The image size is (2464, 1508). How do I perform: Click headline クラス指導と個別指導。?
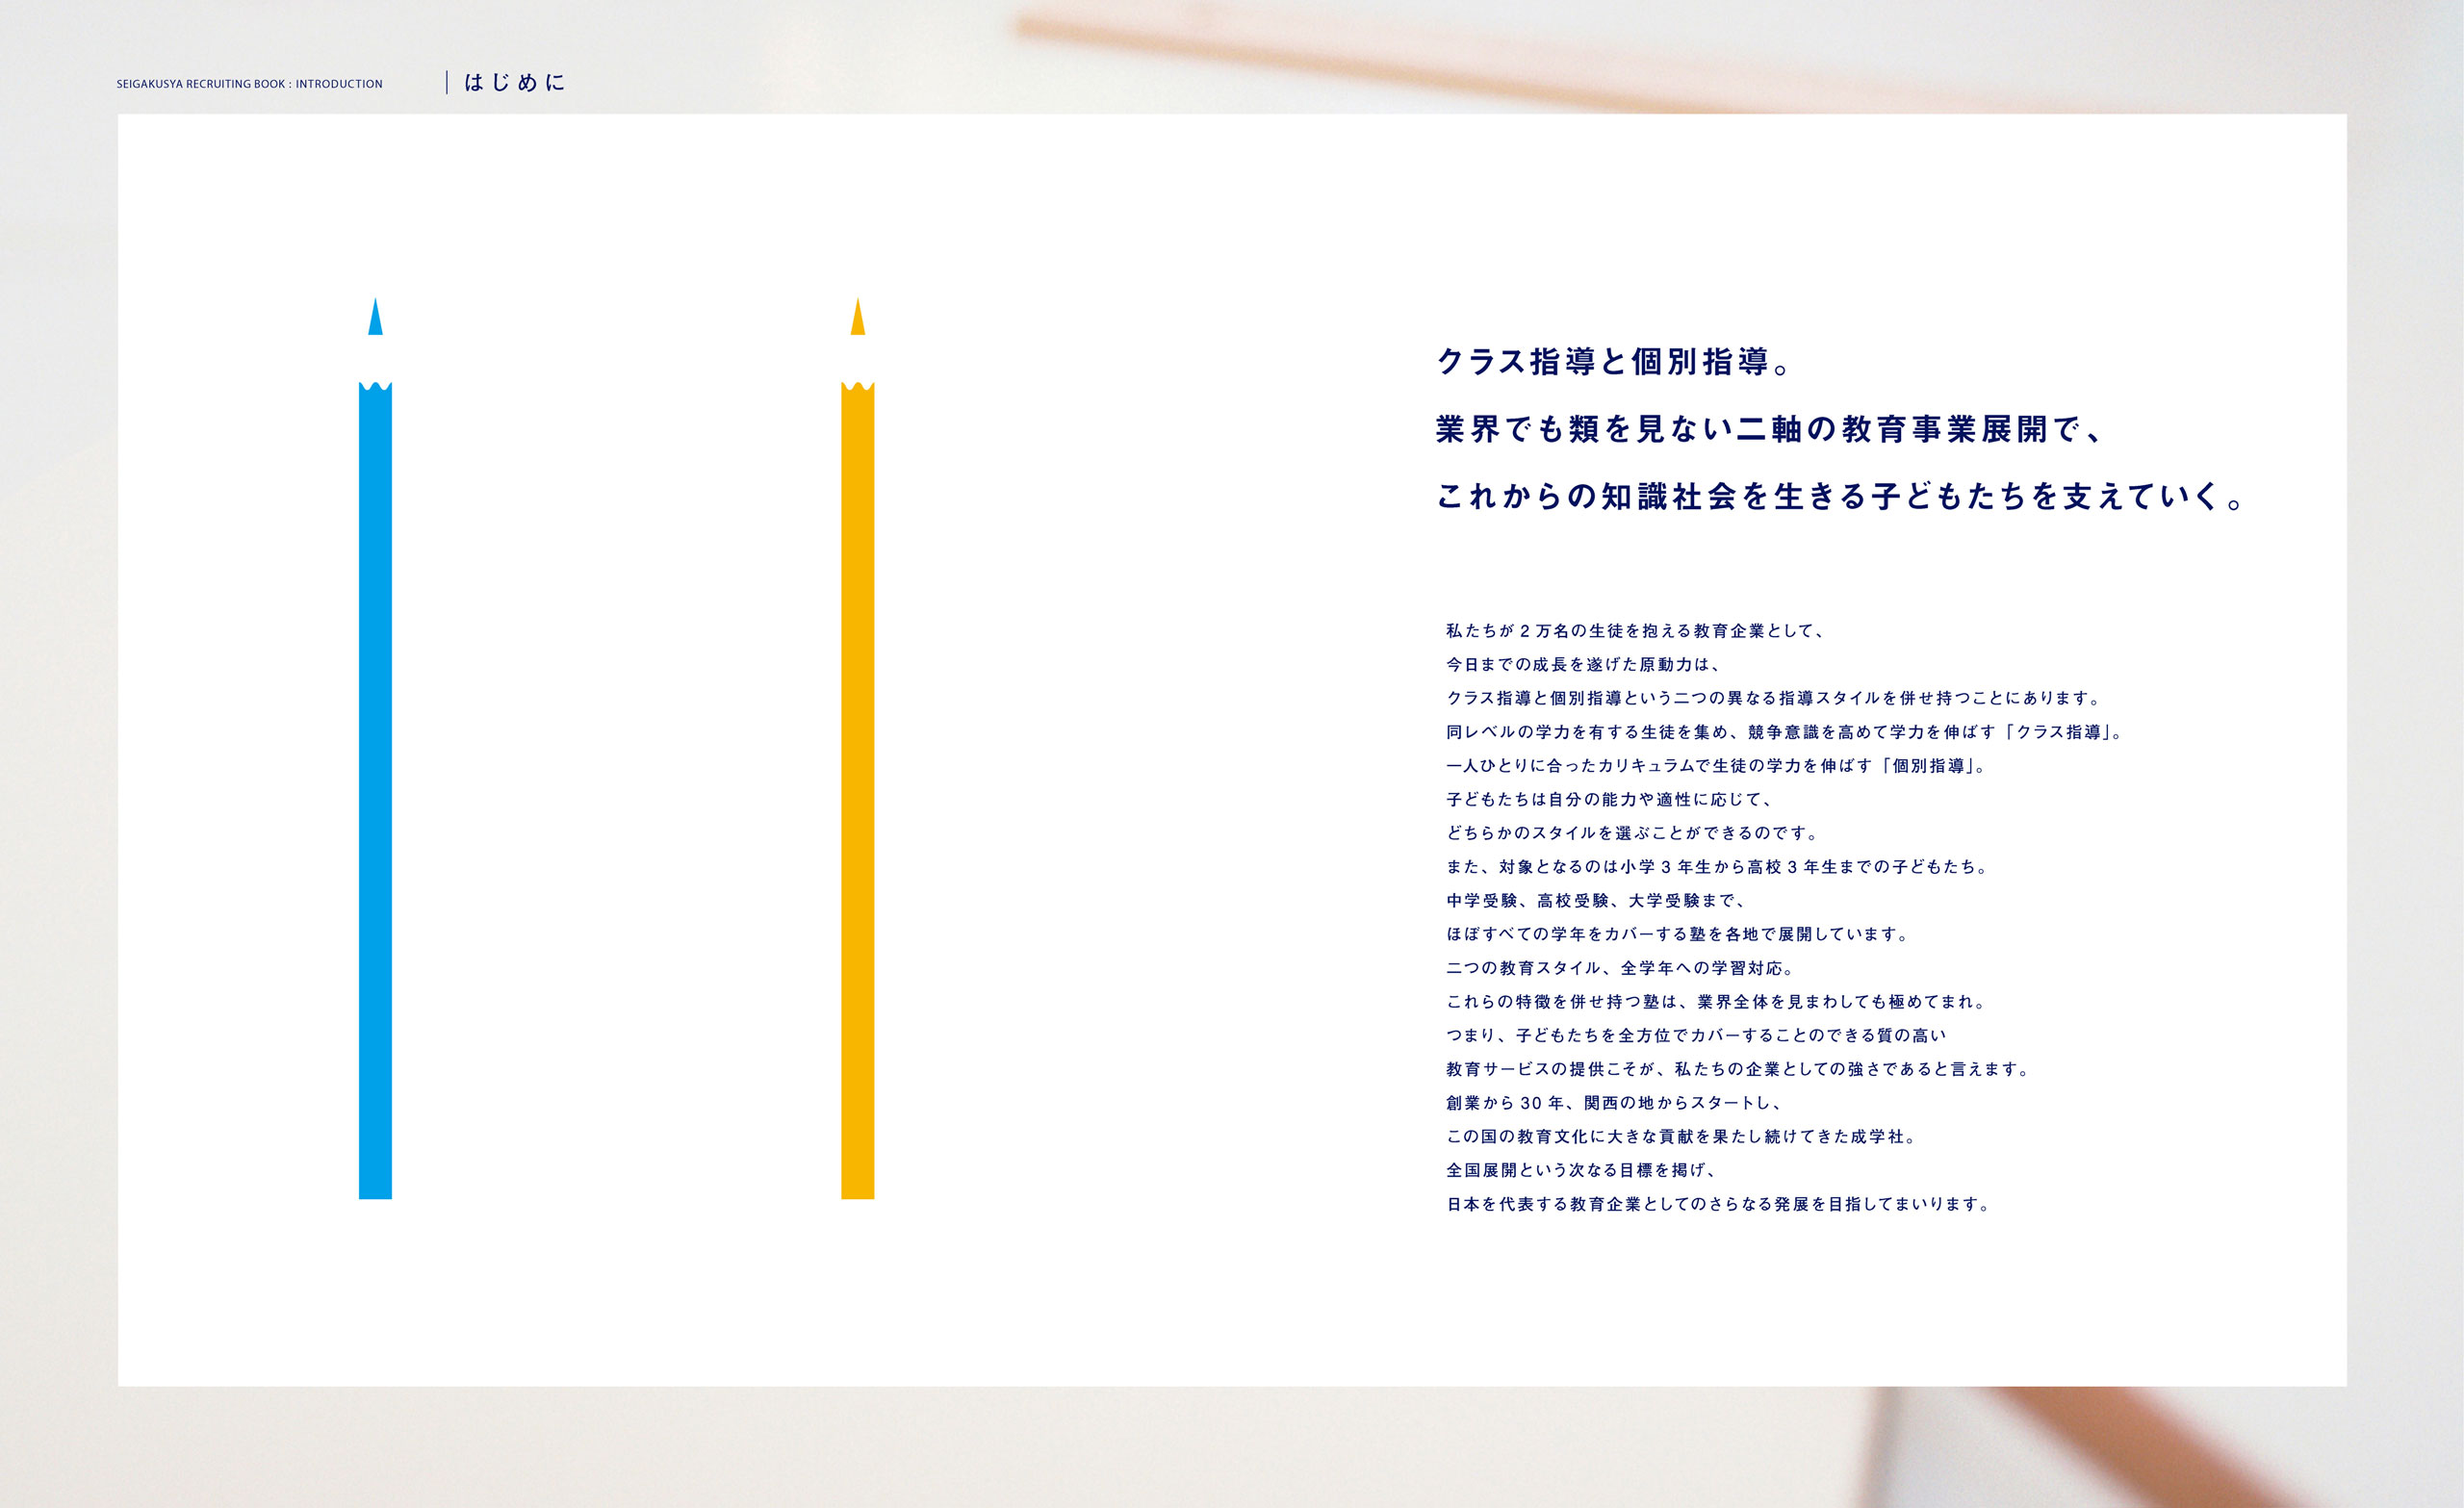[x=1614, y=362]
